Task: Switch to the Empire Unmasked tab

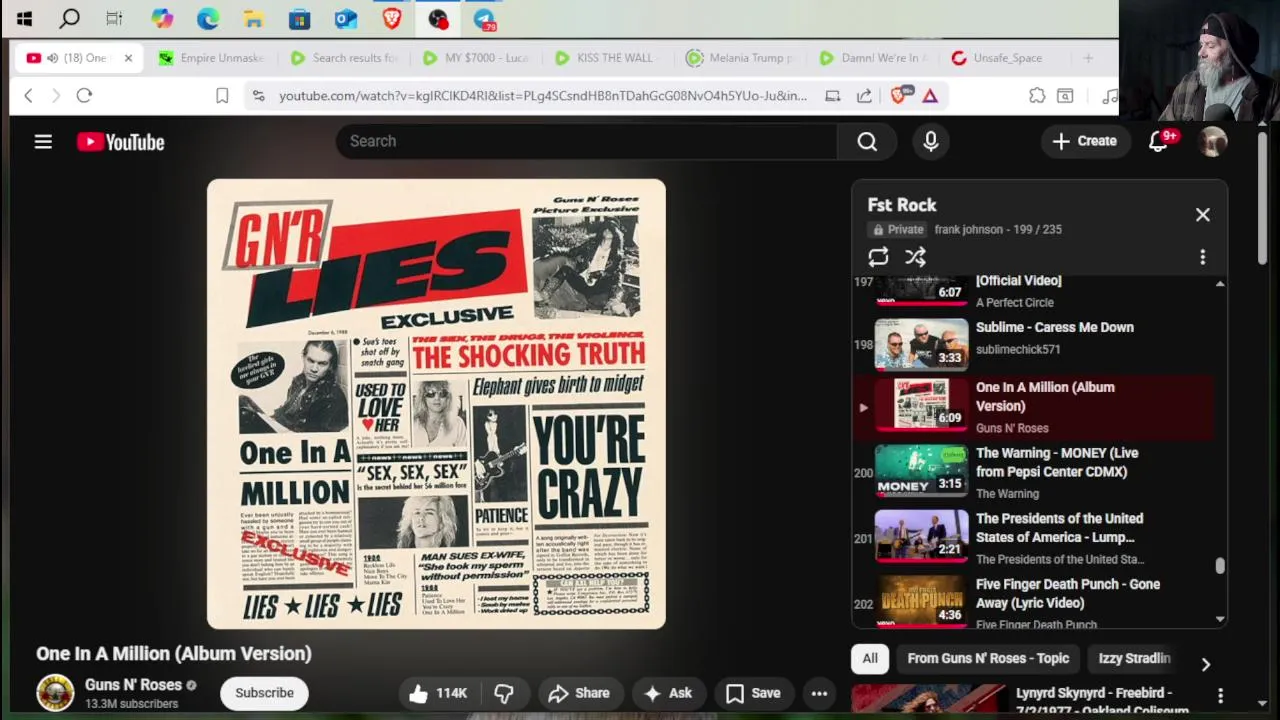Action: click(211, 58)
